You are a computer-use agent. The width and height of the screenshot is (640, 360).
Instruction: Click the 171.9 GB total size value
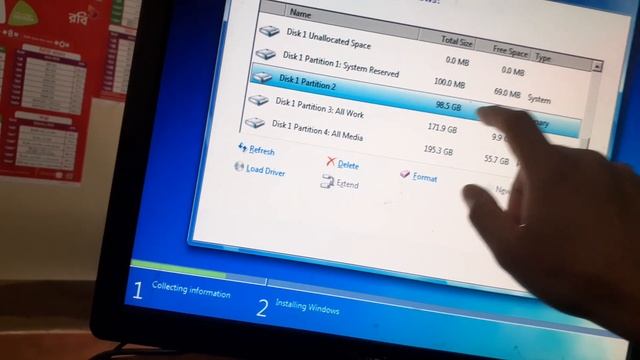tap(442, 129)
